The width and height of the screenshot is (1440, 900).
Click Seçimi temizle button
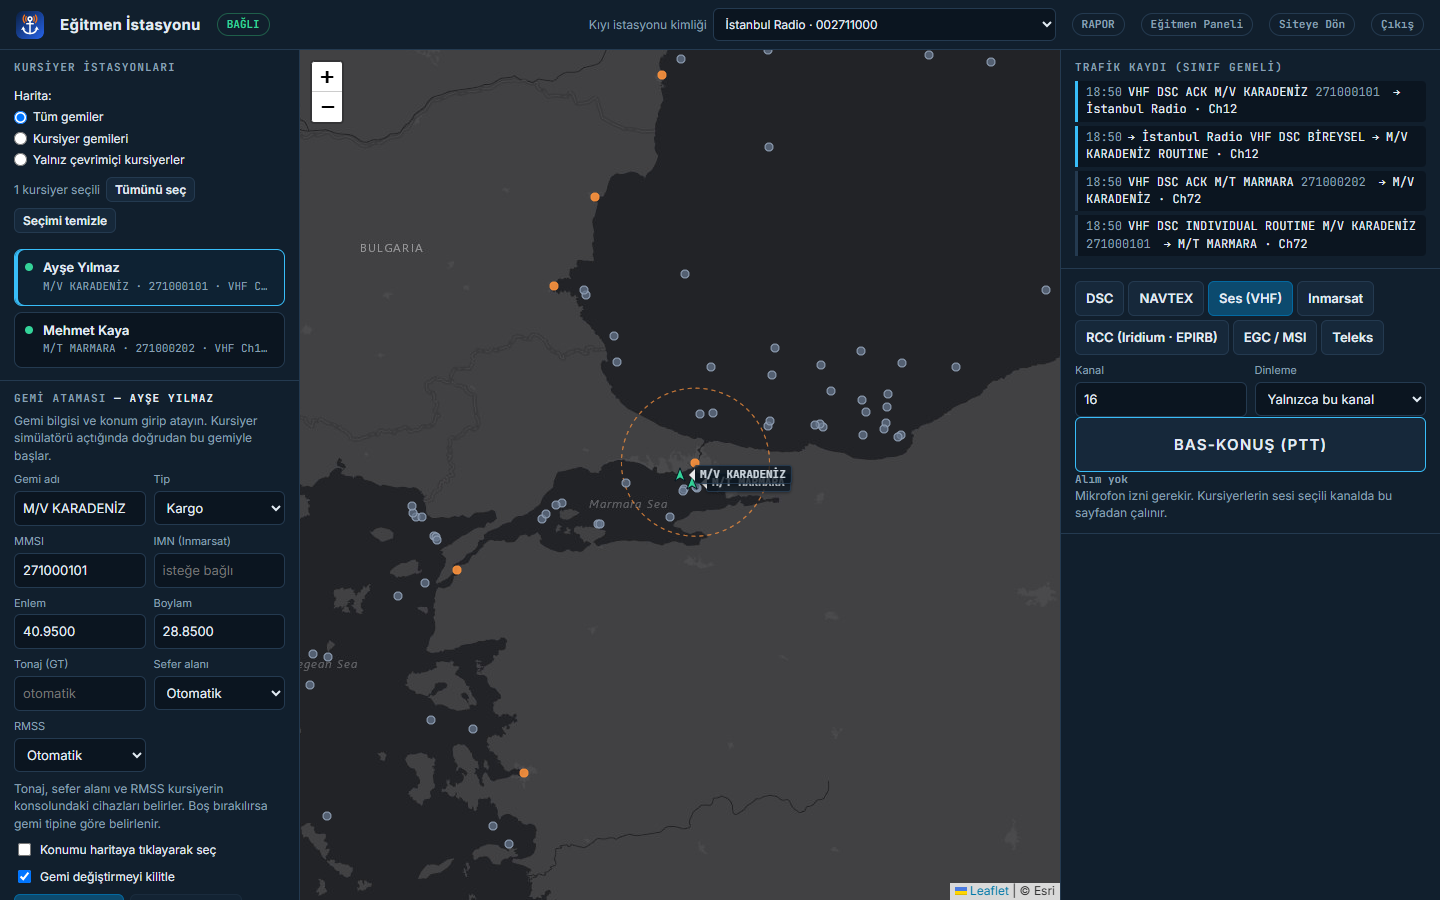point(65,221)
